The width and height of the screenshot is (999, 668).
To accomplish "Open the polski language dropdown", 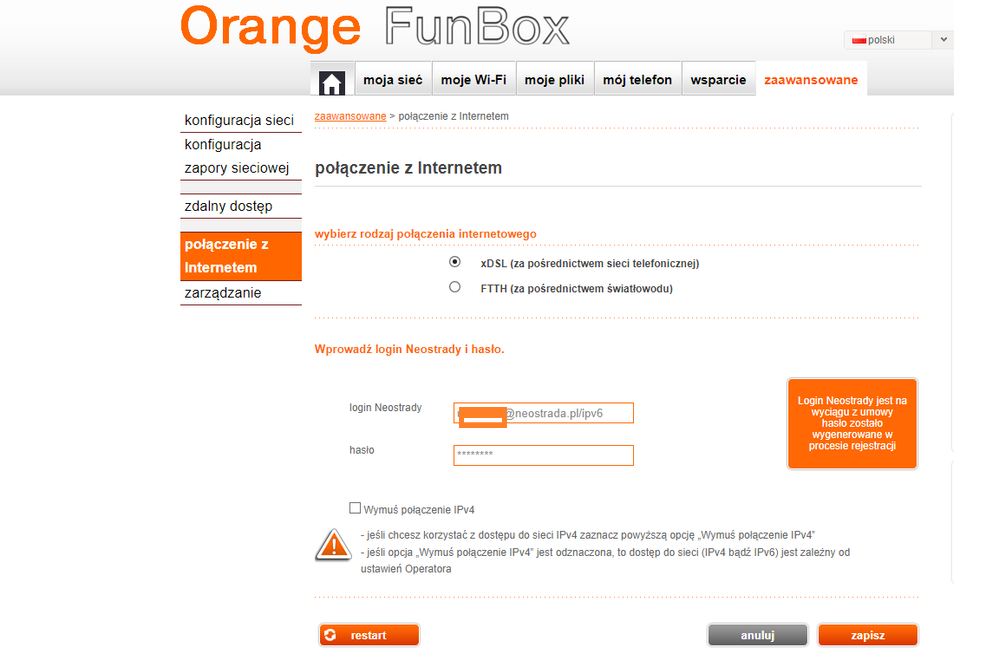I will click(x=898, y=40).
